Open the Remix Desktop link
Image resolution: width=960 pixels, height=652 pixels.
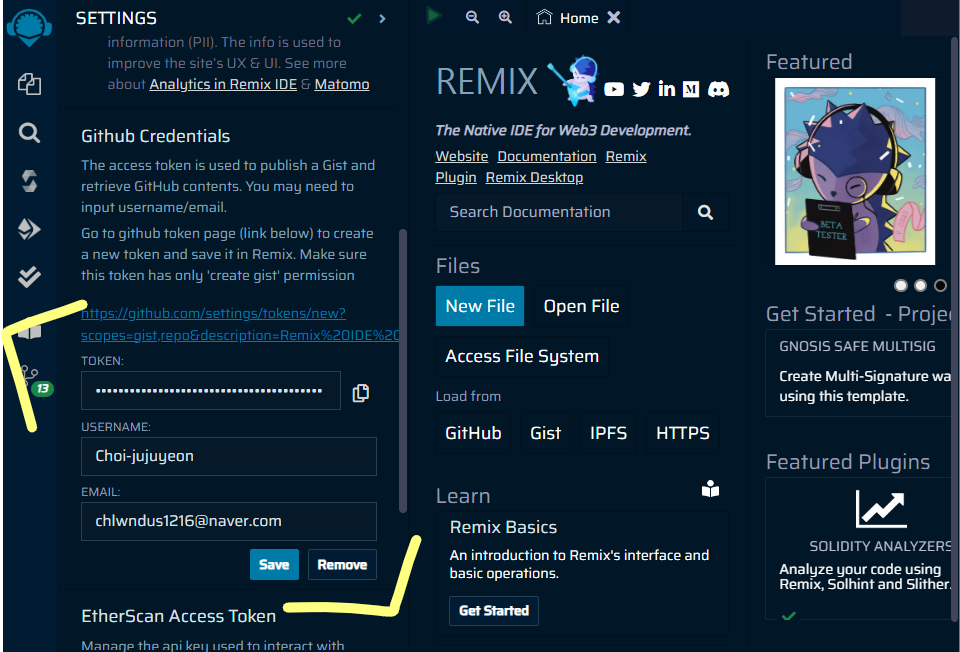(x=534, y=178)
